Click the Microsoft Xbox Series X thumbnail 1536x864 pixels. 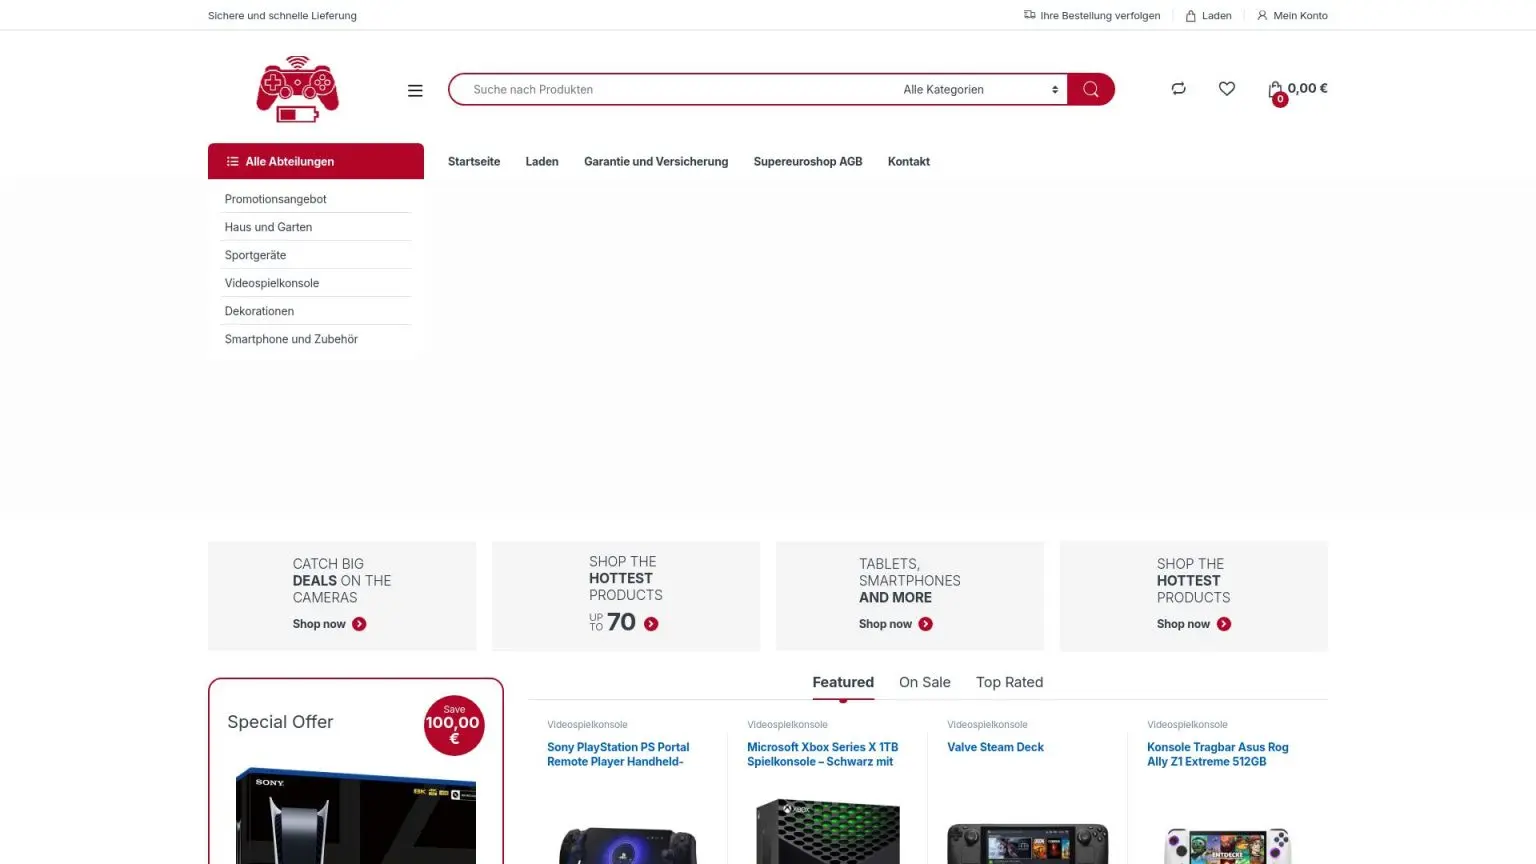(x=827, y=830)
